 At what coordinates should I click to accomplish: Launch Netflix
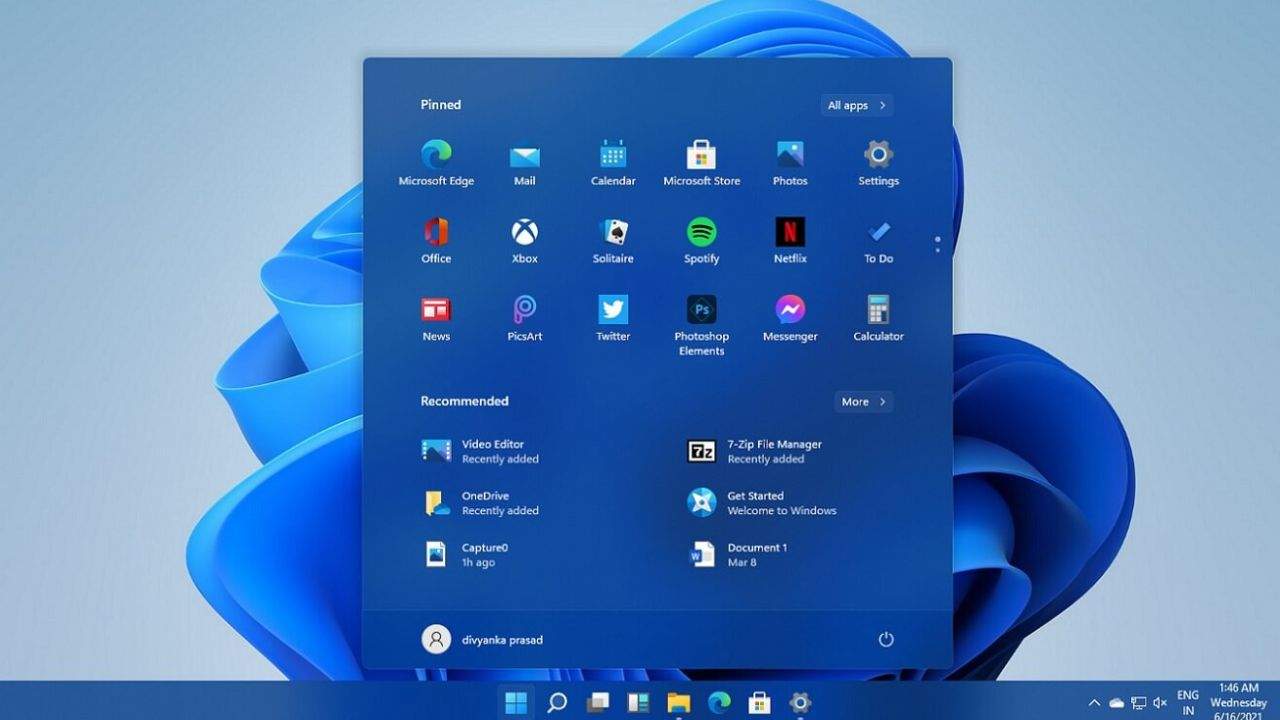pyautogui.click(x=790, y=241)
